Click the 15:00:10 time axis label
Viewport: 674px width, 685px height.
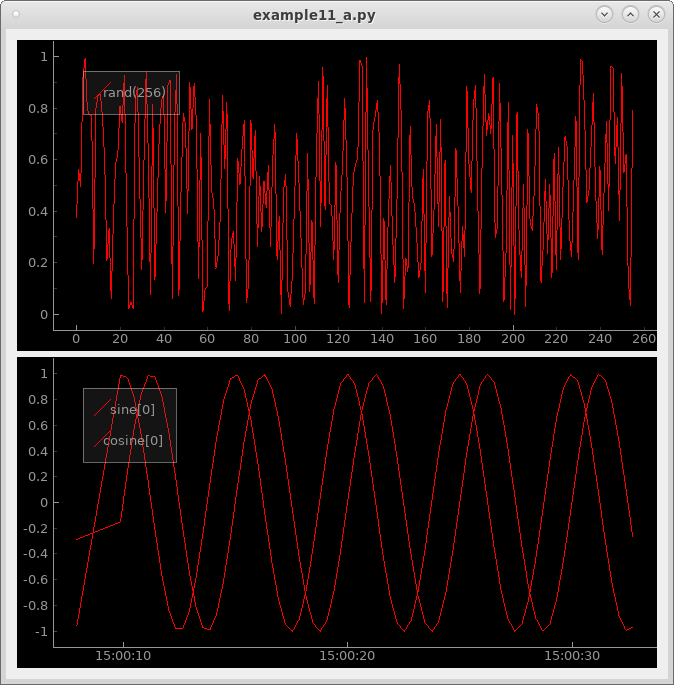point(123,656)
